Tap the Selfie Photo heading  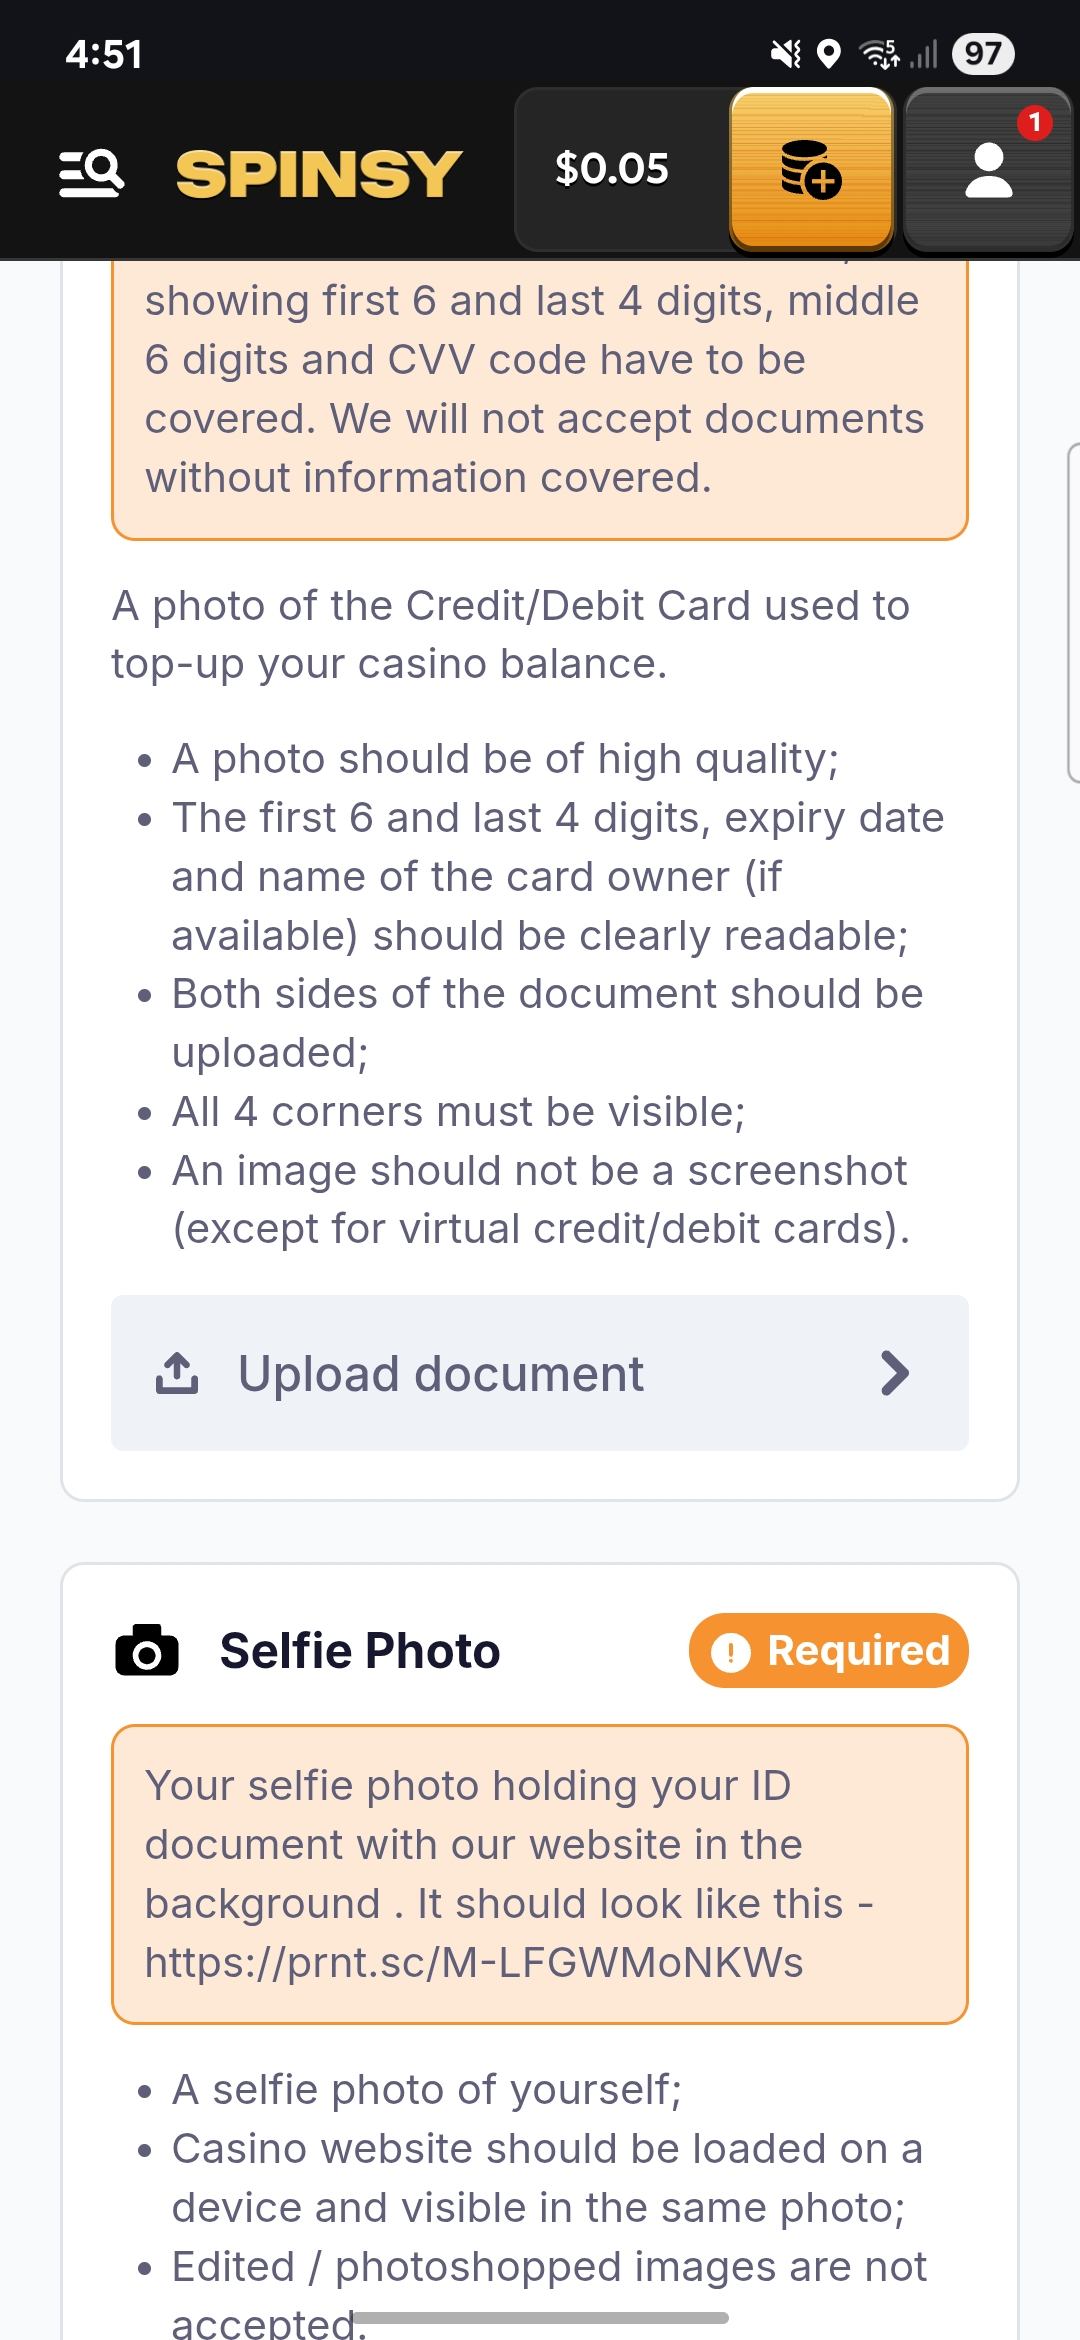coord(360,1650)
